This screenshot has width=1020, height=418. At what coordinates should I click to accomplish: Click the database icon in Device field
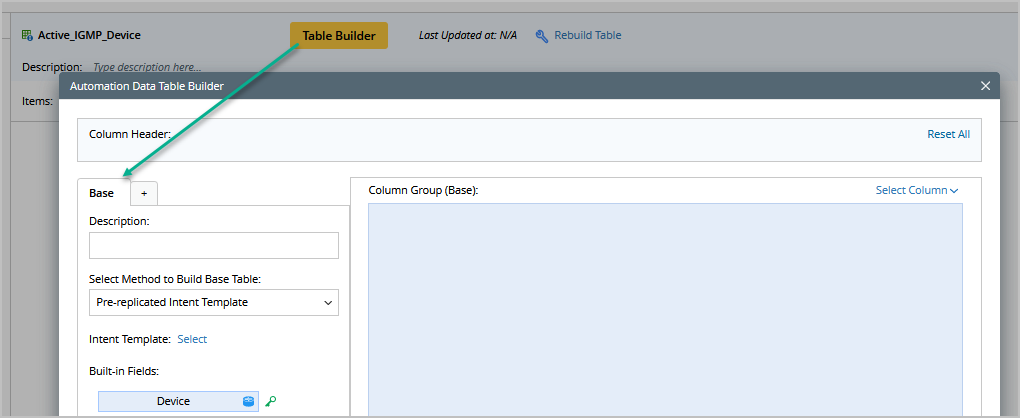pos(249,401)
